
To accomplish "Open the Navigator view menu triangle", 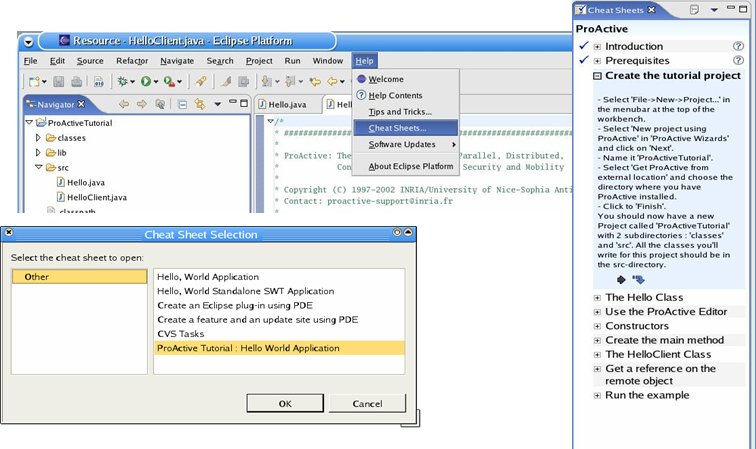I will [217, 104].
